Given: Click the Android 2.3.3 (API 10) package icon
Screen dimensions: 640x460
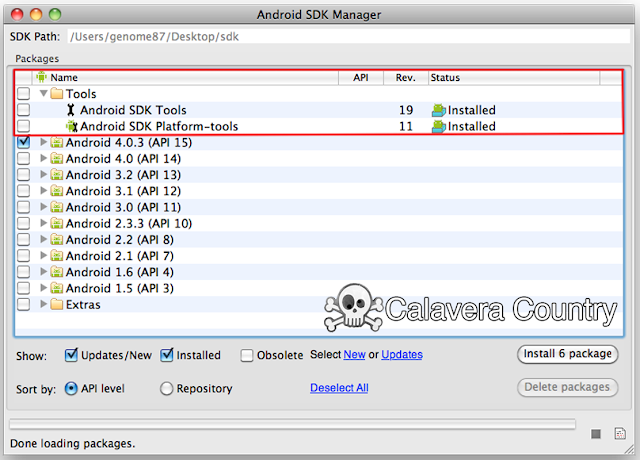Looking at the screenshot, I should [x=57, y=223].
